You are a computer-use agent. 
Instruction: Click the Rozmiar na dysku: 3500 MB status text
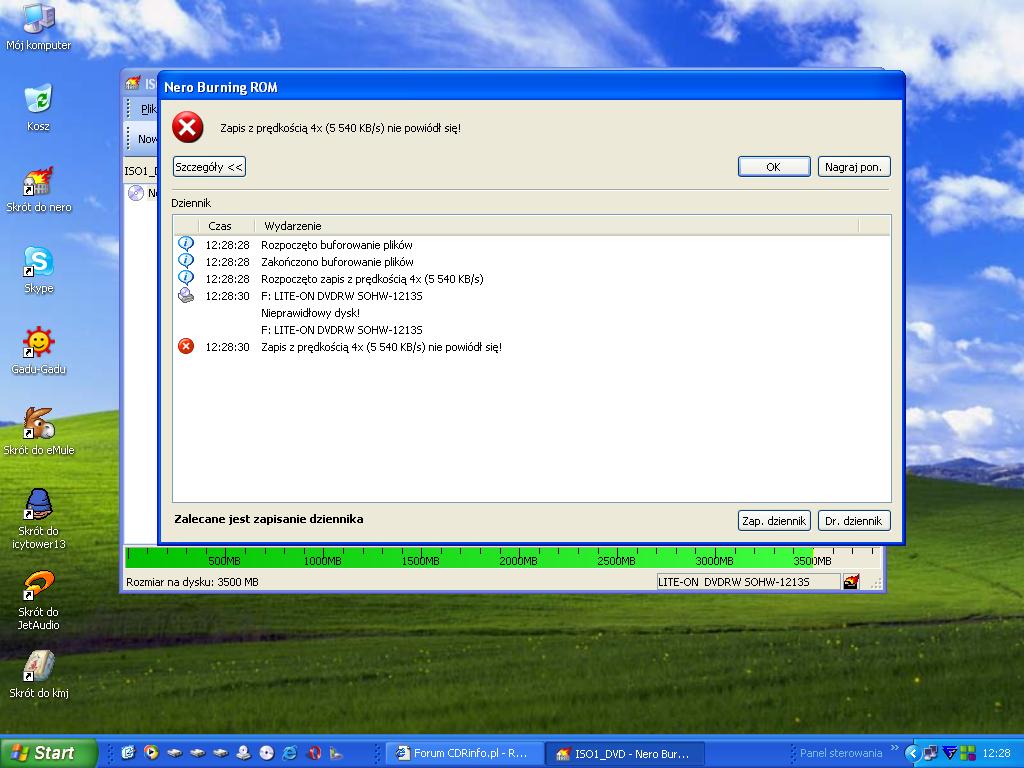pos(192,582)
